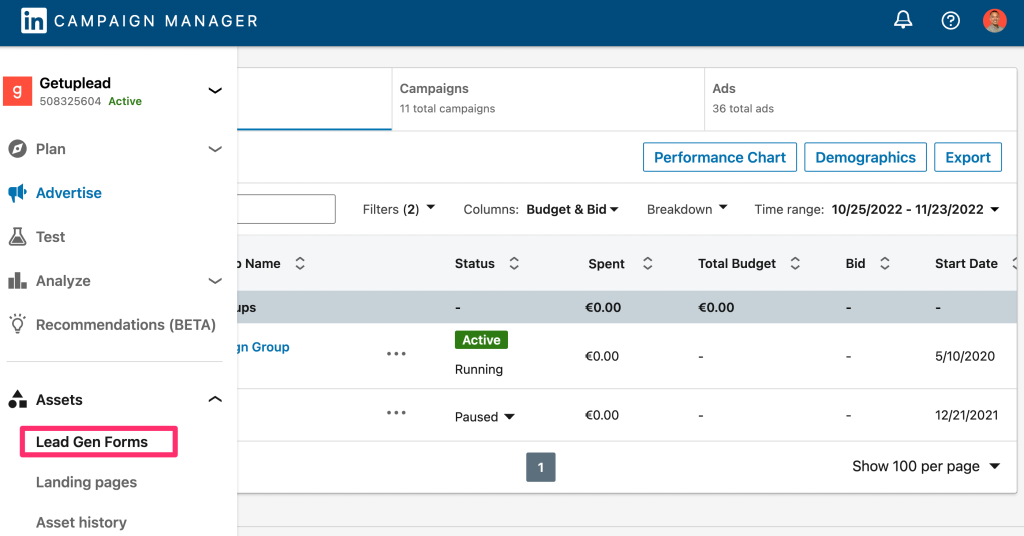The image size is (1024, 536).
Task: Open Lead Gen Forms under Assets
Action: tap(91, 442)
